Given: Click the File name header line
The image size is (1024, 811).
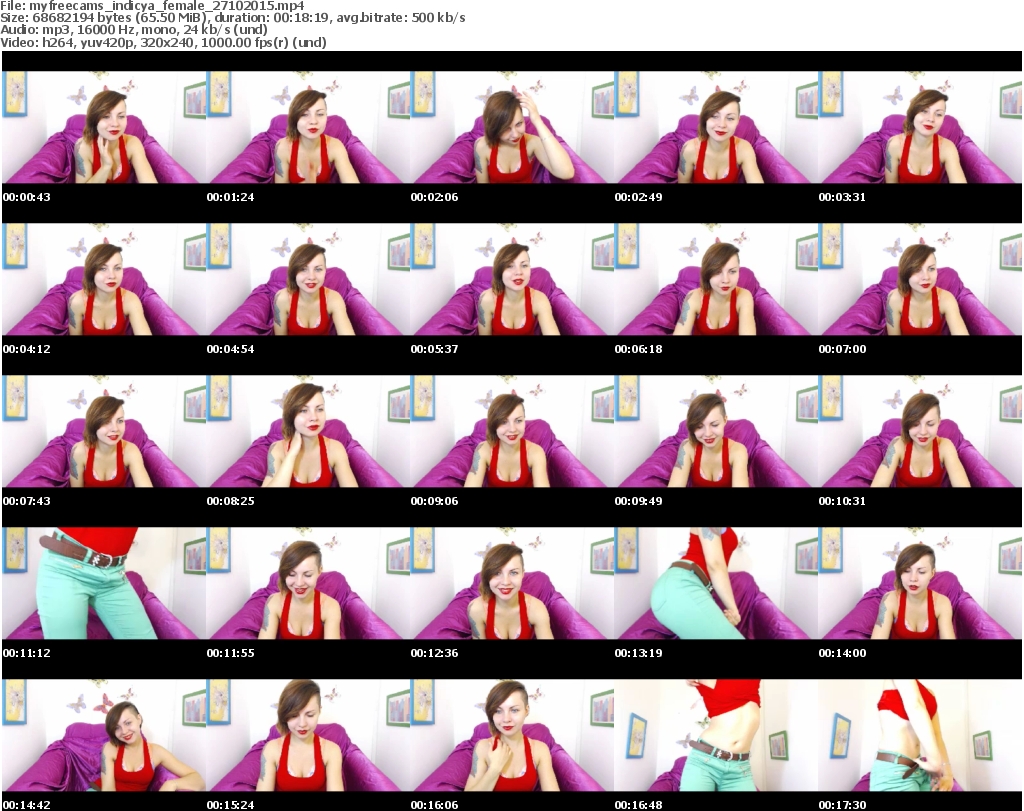Looking at the screenshot, I should pyautogui.click(x=152, y=6).
